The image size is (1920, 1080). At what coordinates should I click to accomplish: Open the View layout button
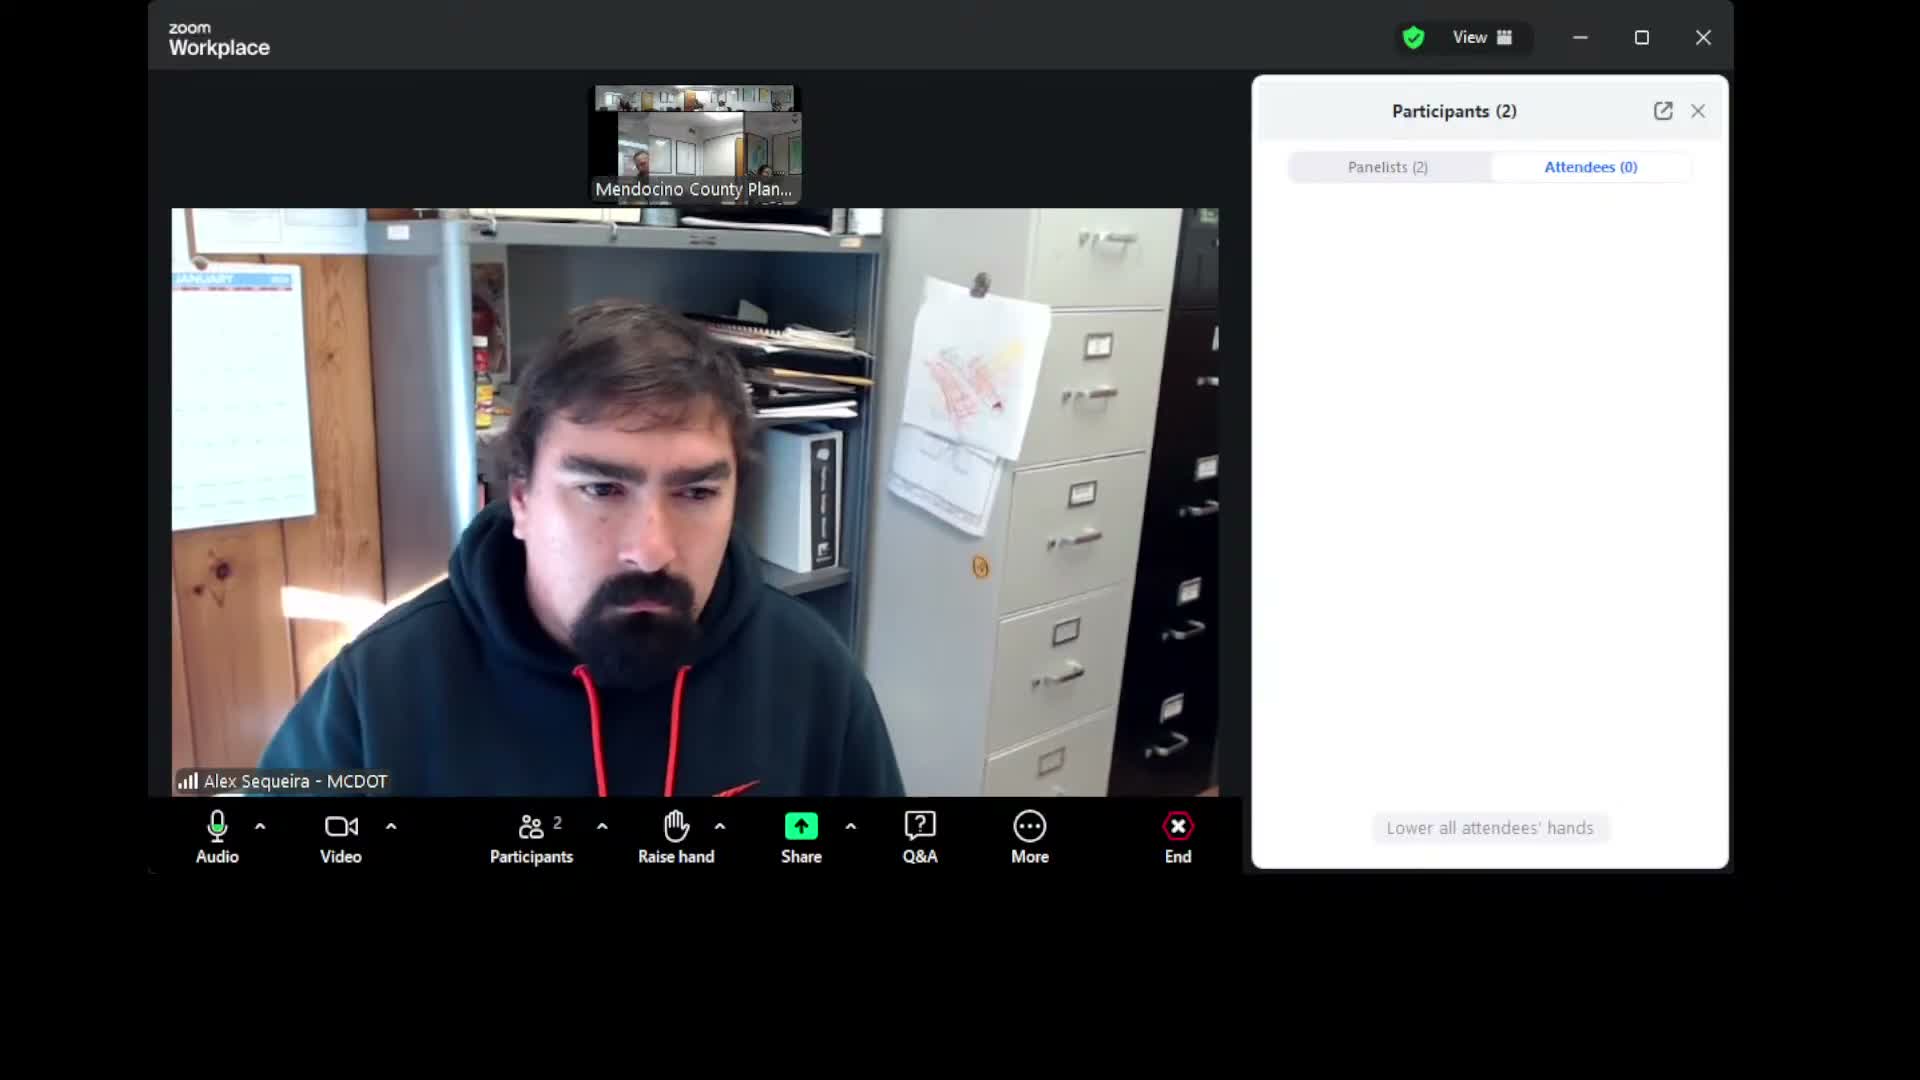click(x=1482, y=38)
